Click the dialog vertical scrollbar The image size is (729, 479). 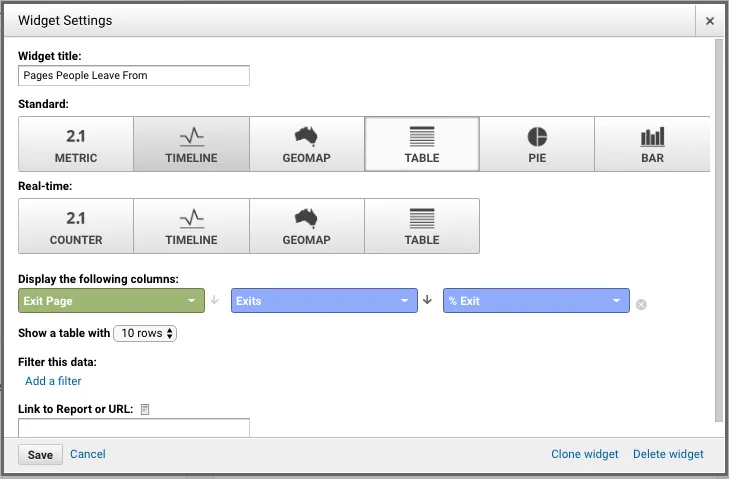coord(719,231)
